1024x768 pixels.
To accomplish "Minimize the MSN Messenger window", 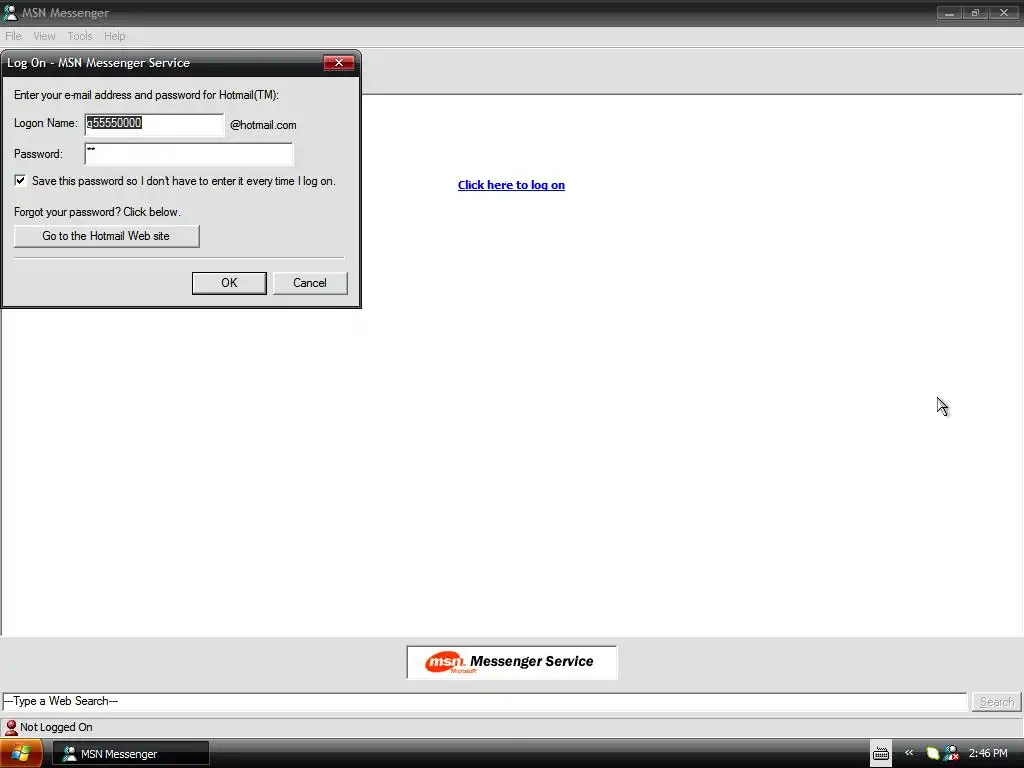I will click(949, 12).
